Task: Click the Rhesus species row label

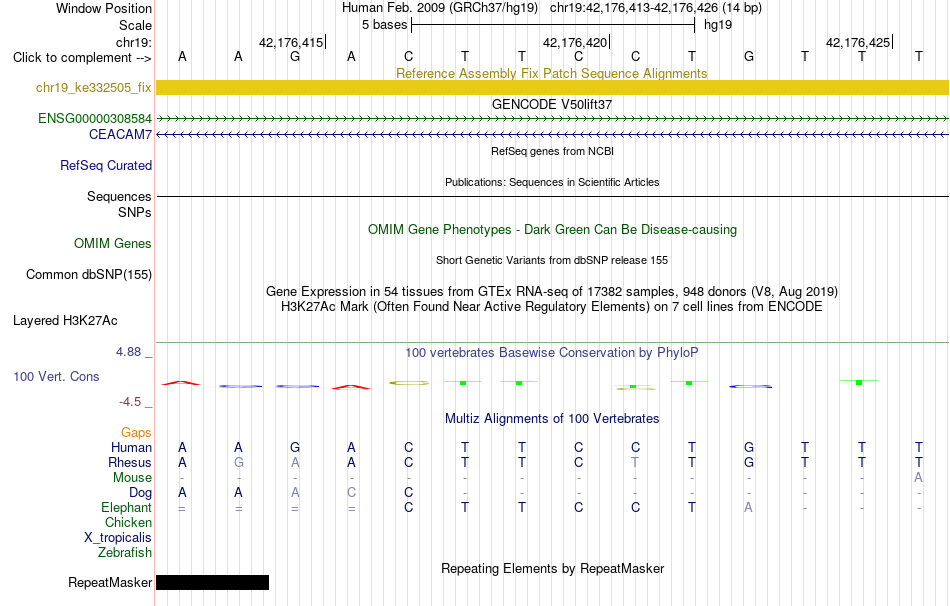Action: tap(130, 462)
